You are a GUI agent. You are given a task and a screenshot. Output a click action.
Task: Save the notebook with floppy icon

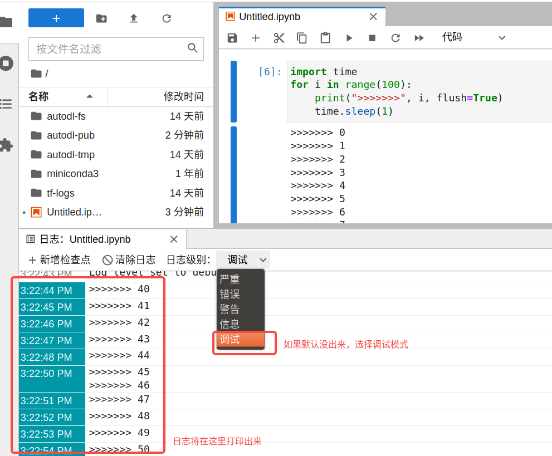(x=232, y=38)
